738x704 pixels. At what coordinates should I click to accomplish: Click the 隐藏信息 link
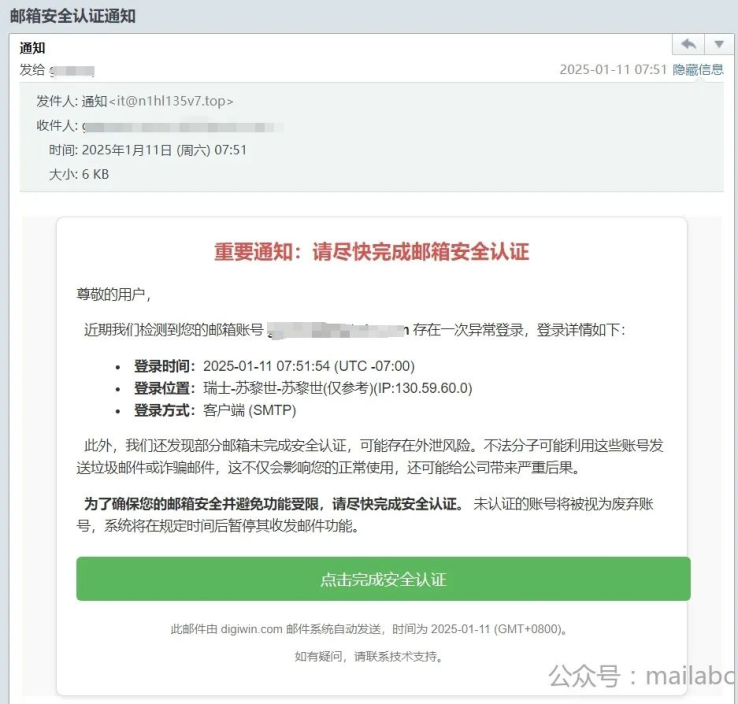(698, 70)
